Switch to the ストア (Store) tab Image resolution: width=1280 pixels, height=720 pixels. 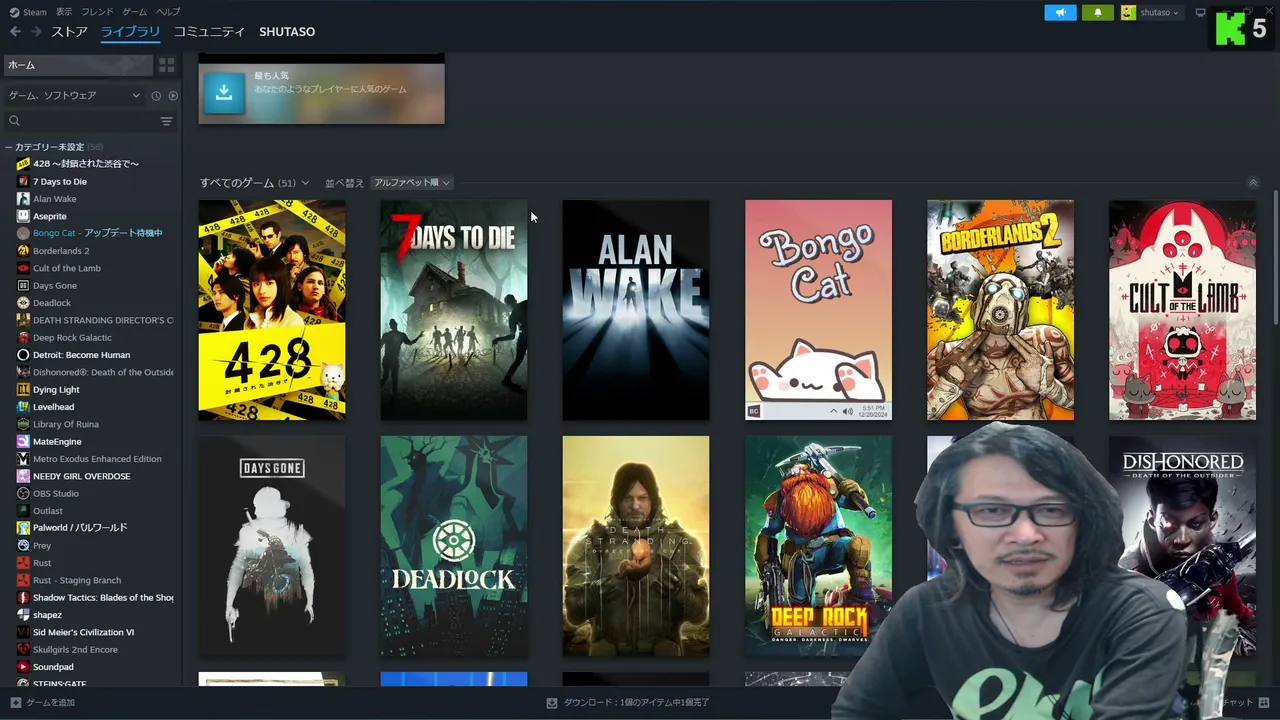pyautogui.click(x=70, y=32)
